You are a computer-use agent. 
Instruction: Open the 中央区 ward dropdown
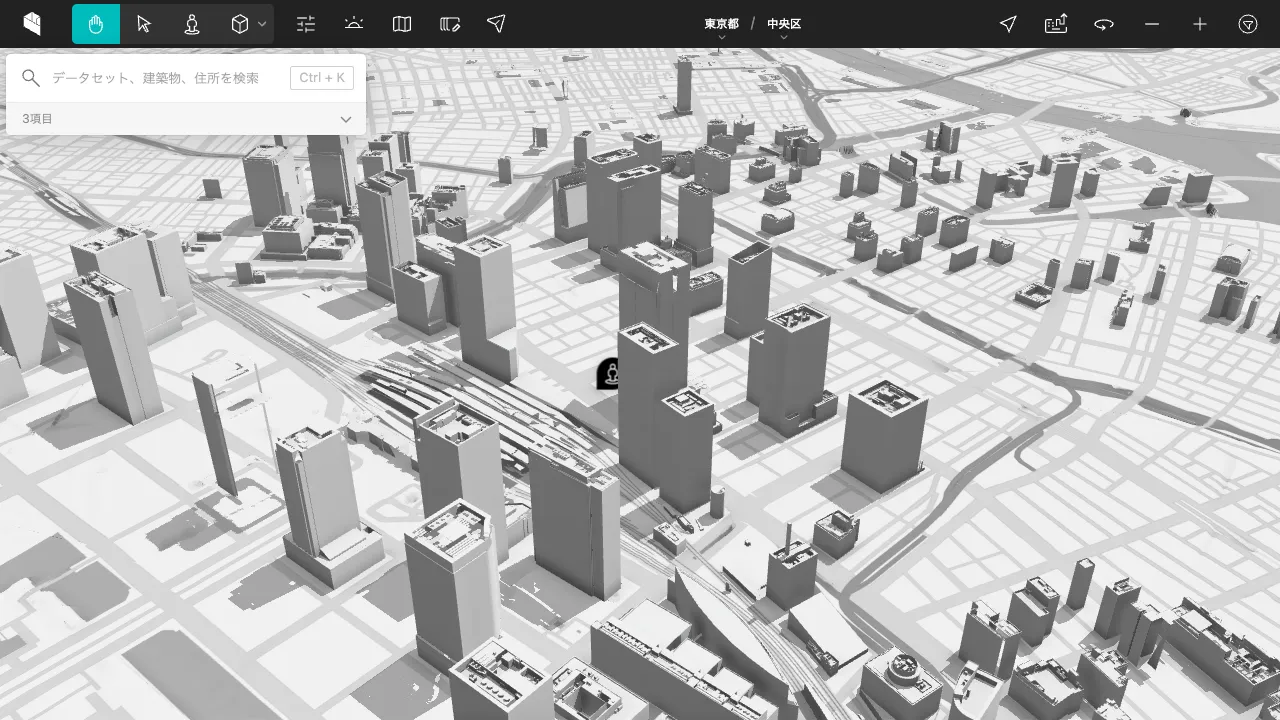pos(784,23)
